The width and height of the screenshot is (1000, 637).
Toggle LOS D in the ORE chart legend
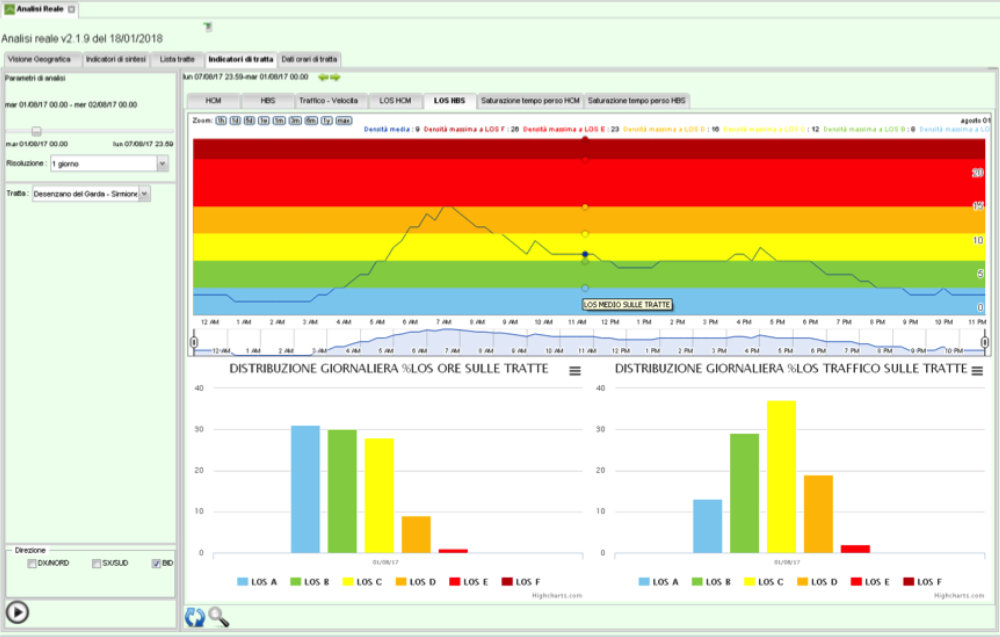click(x=416, y=582)
